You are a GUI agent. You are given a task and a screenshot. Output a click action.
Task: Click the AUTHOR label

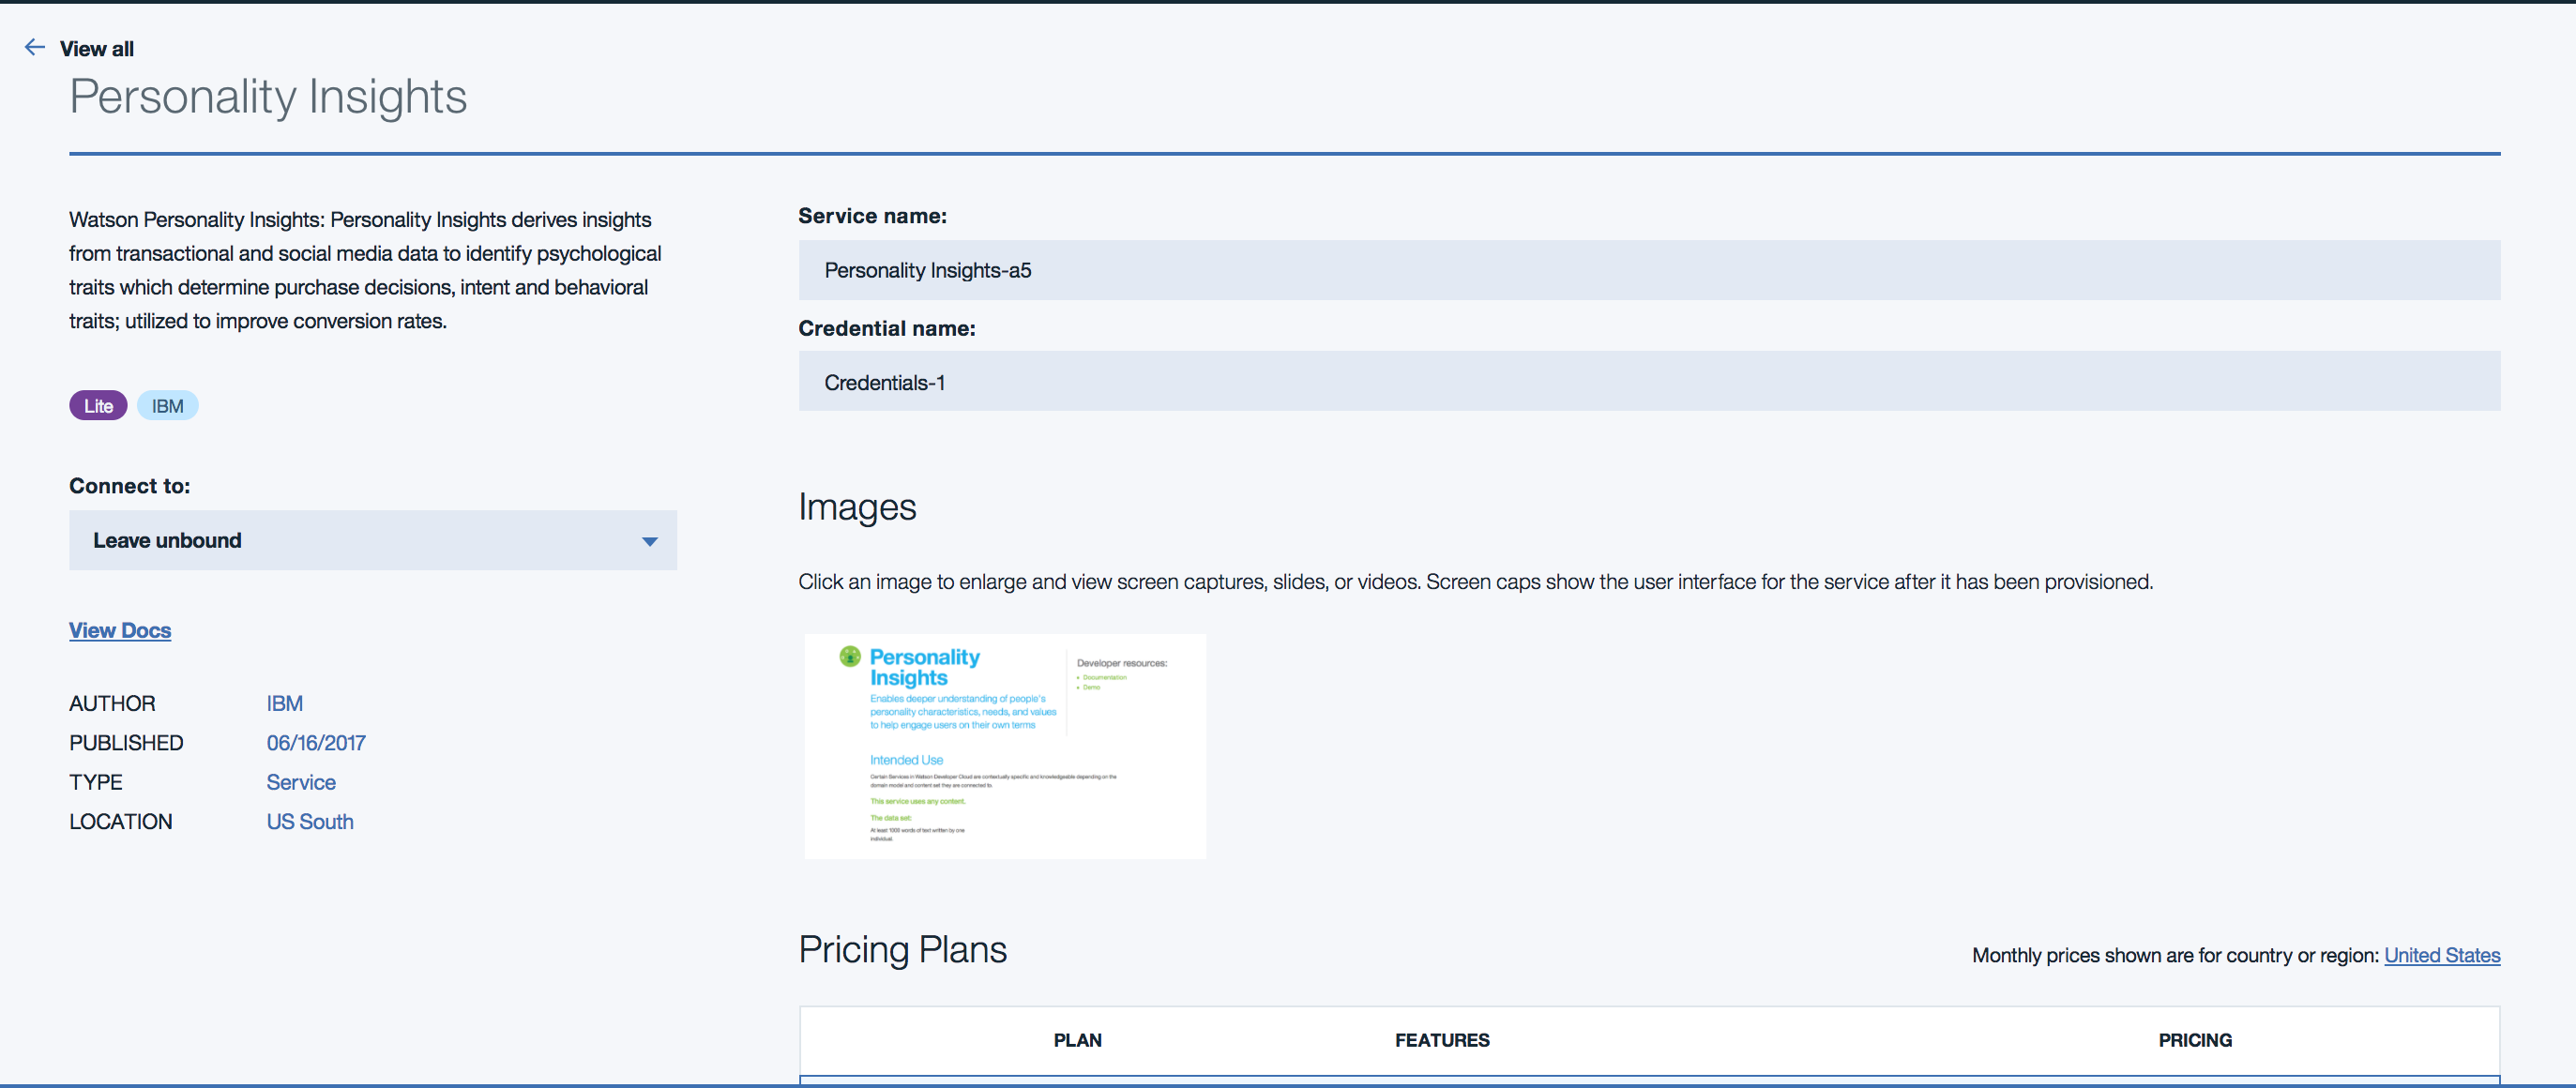coord(112,704)
